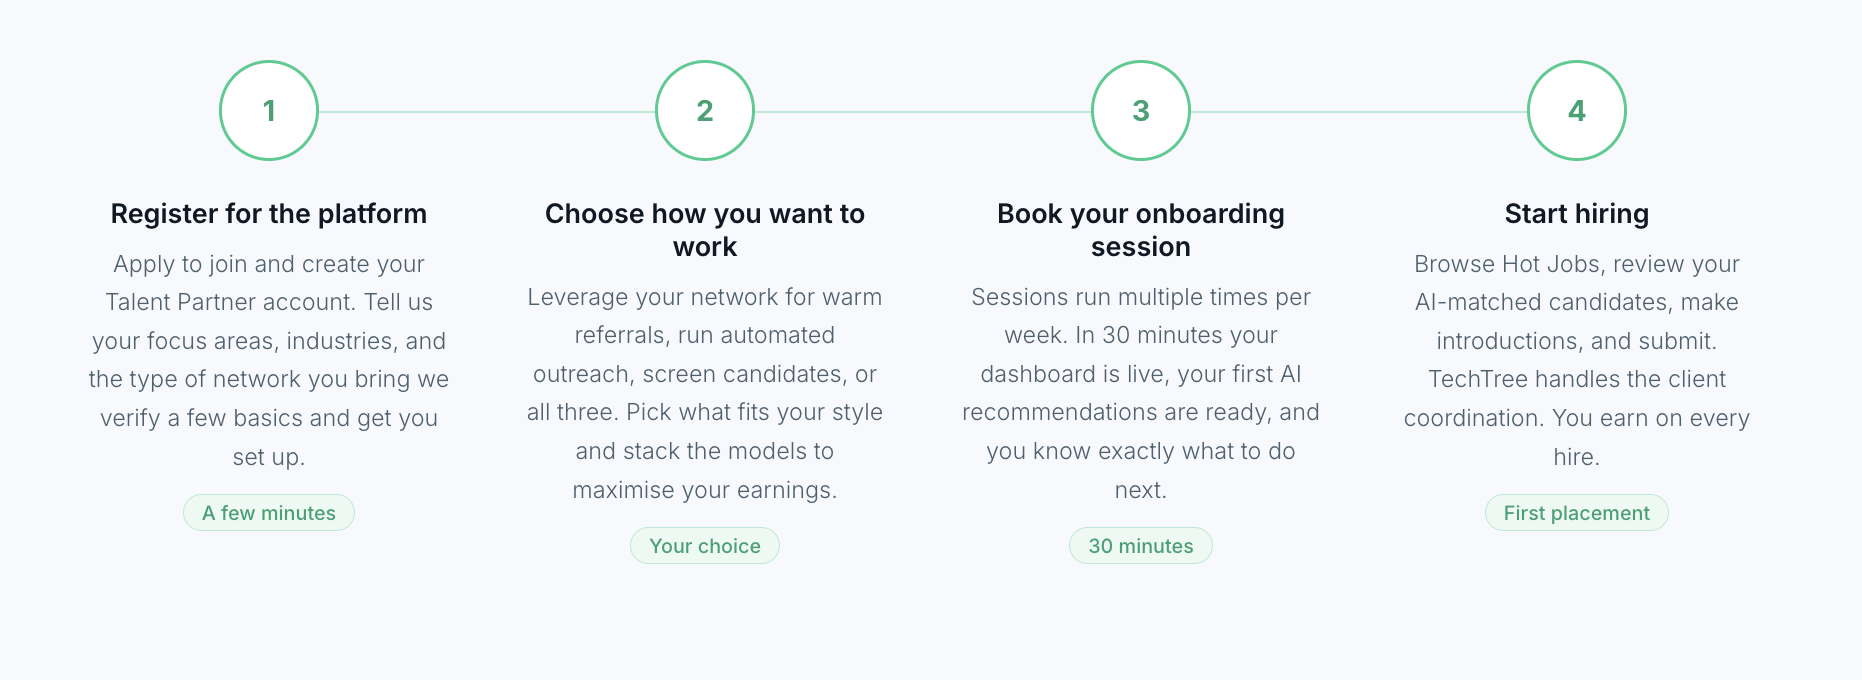The image size is (1862, 680).
Task: Click the connector line between steps 3 and 4
Action: click(x=1359, y=112)
